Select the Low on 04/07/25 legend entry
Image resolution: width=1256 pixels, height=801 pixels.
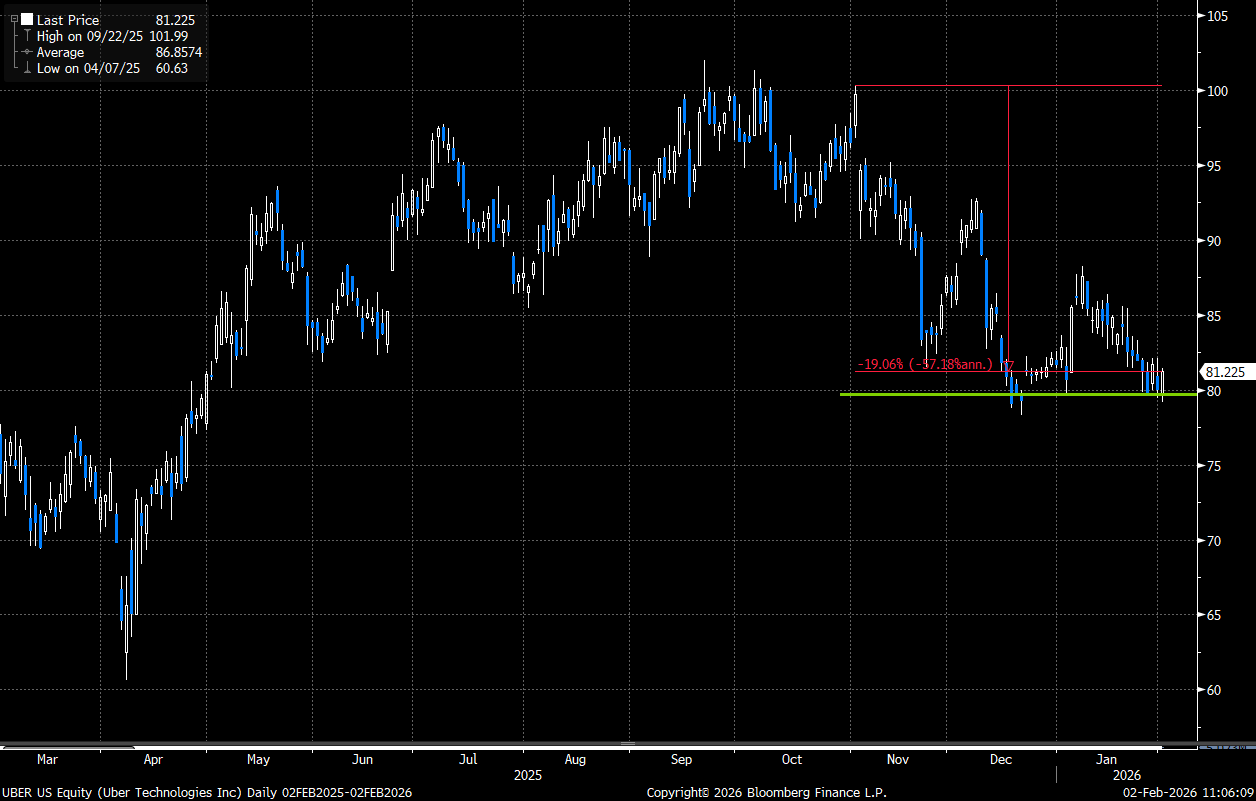(x=92, y=68)
